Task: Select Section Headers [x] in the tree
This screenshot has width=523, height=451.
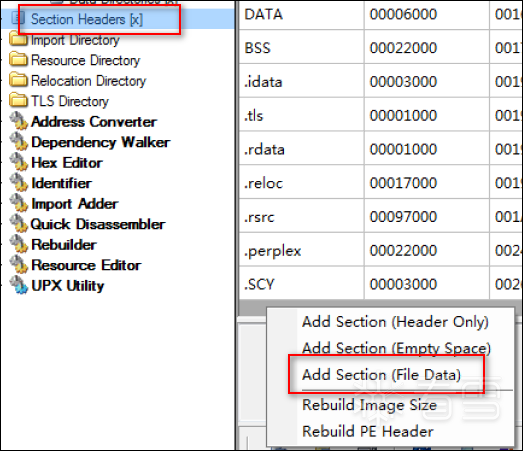Action: pos(87,19)
